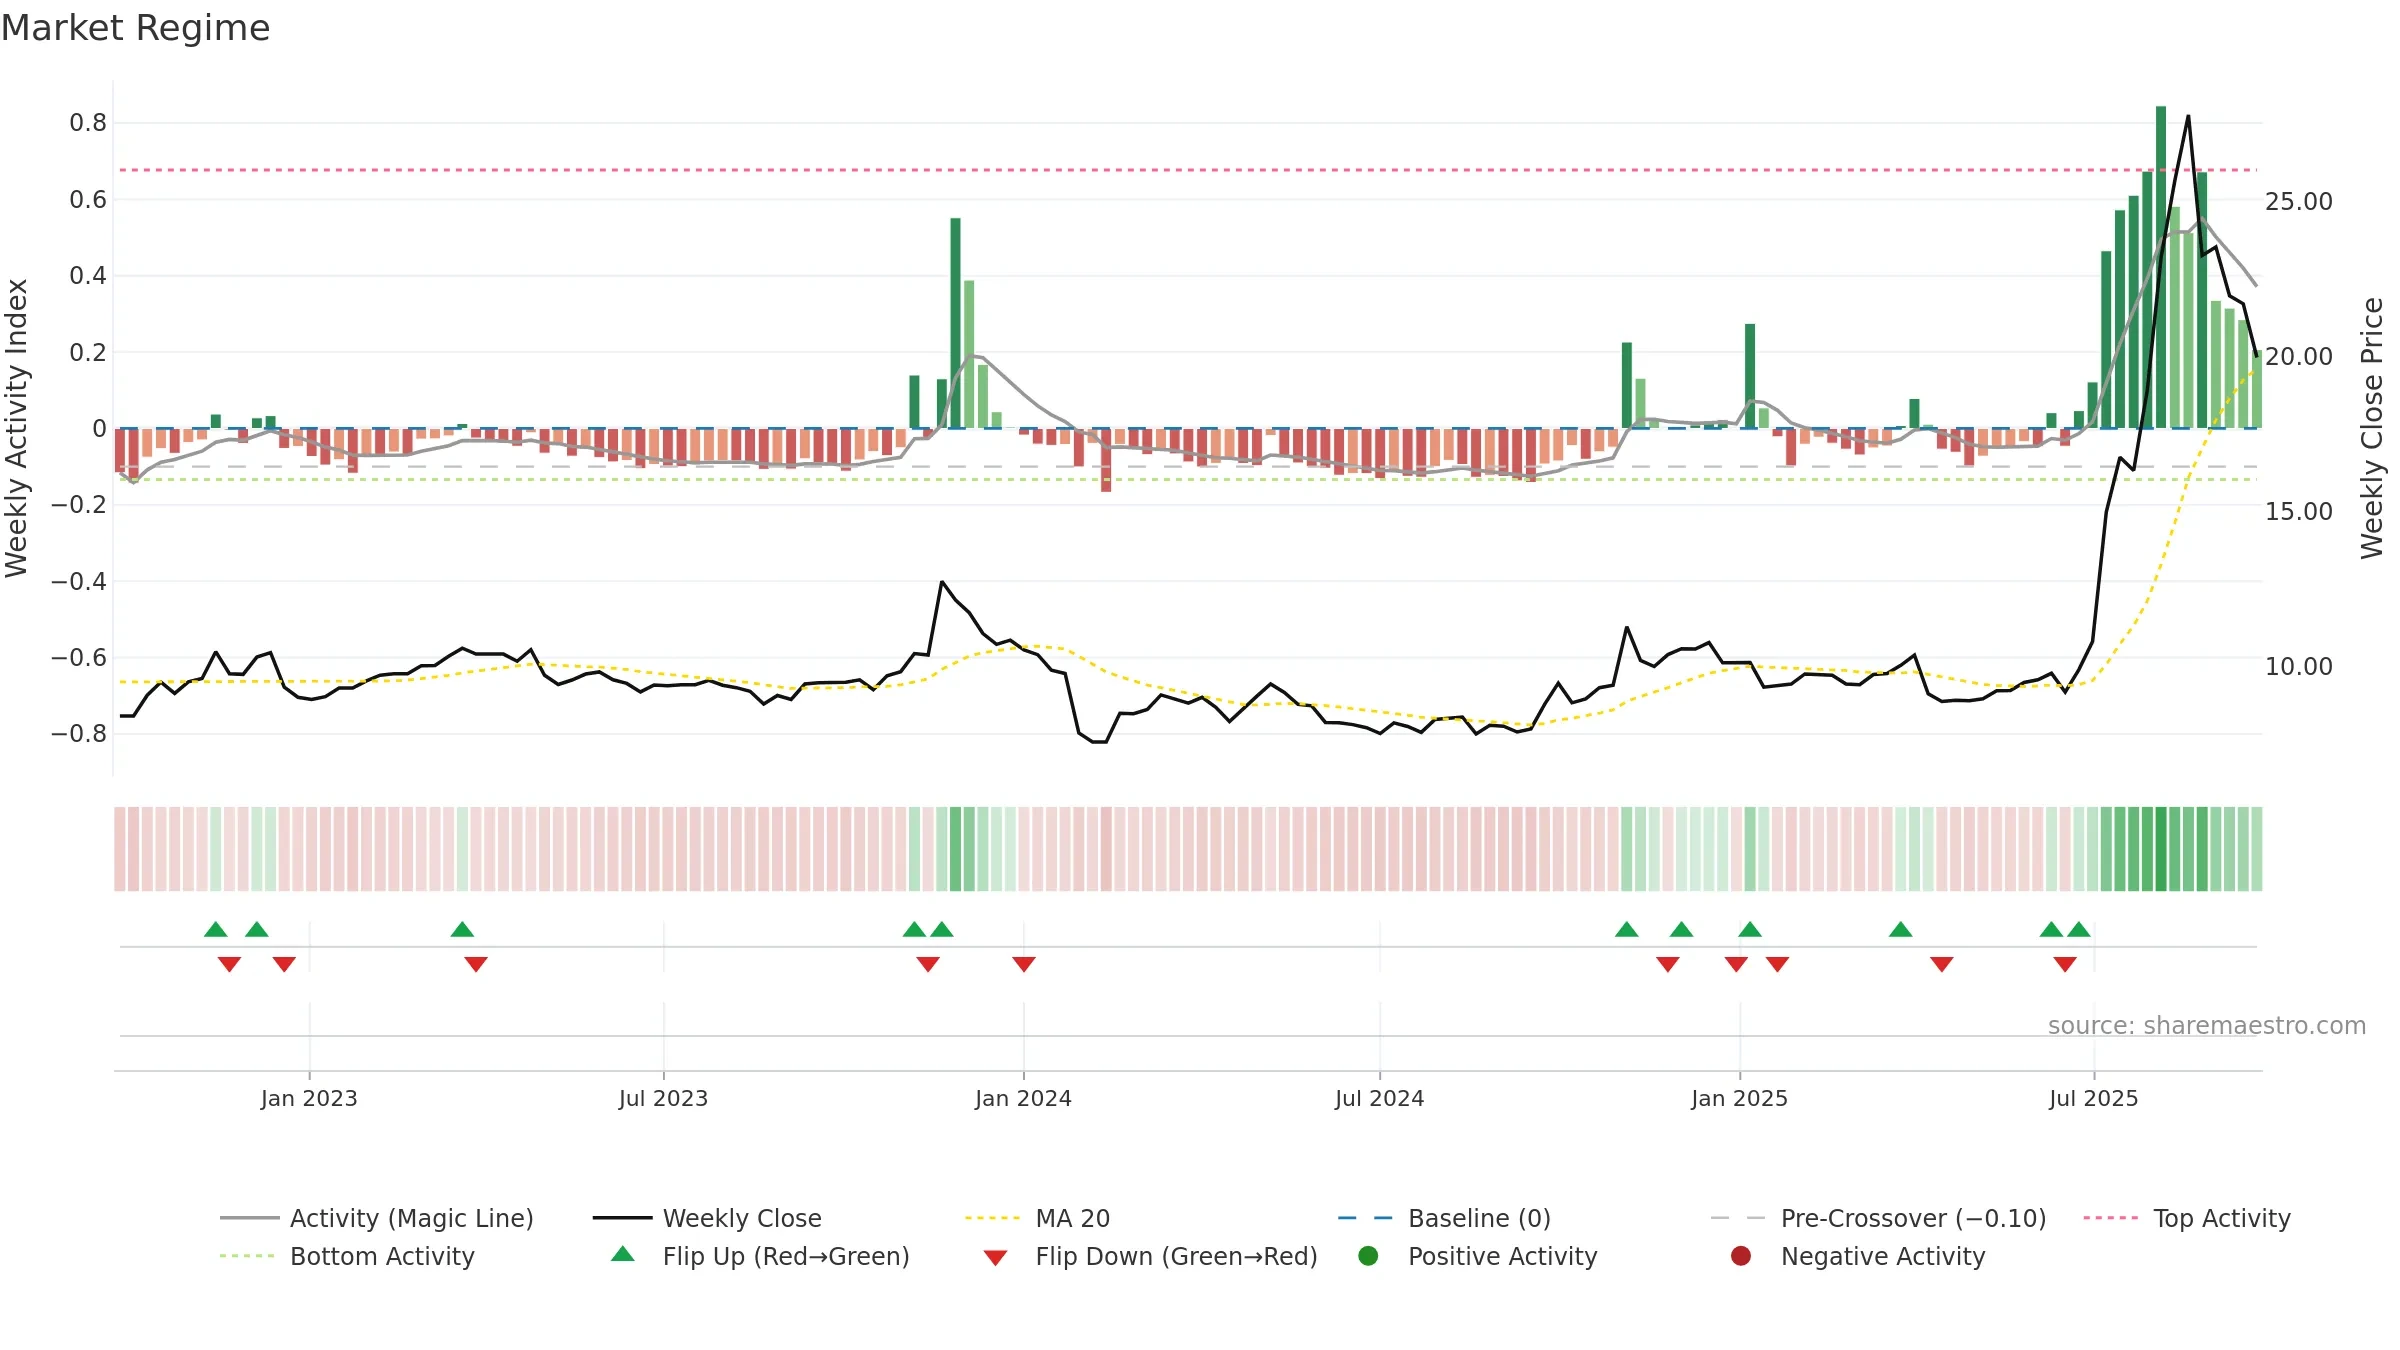Toggle Flip Up (Red→Green) legend entry
This screenshot has height=1350, width=2400.
[760, 1256]
